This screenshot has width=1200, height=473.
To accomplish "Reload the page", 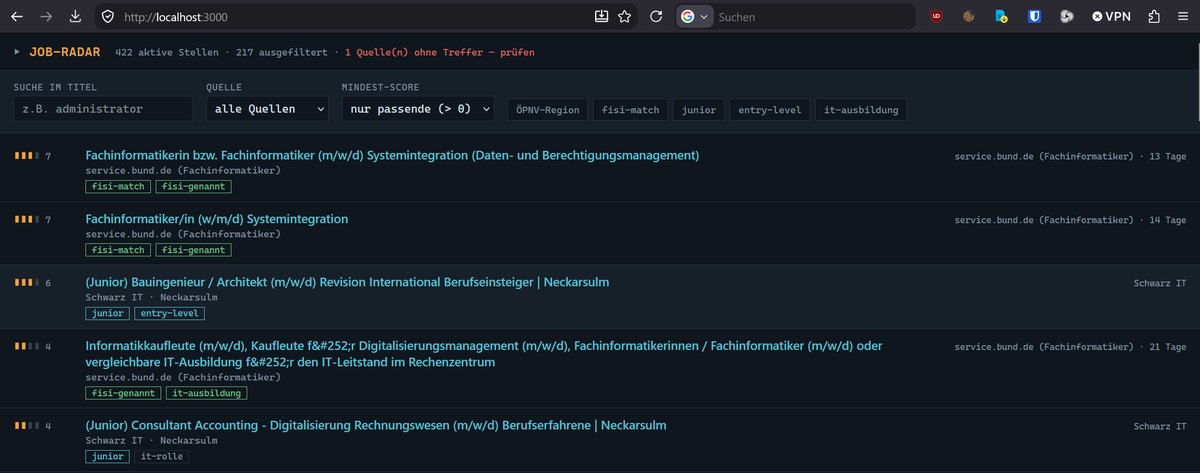I will 657,17.
